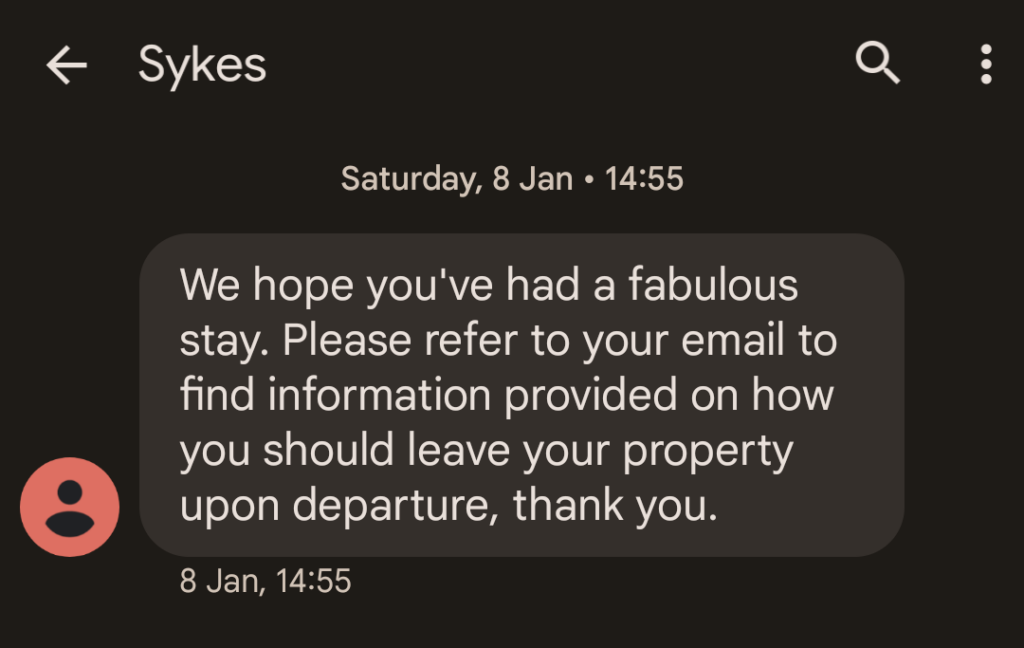This screenshot has height=648, width=1024.
Task: Open the three-dot more options menu
Action: coord(986,64)
